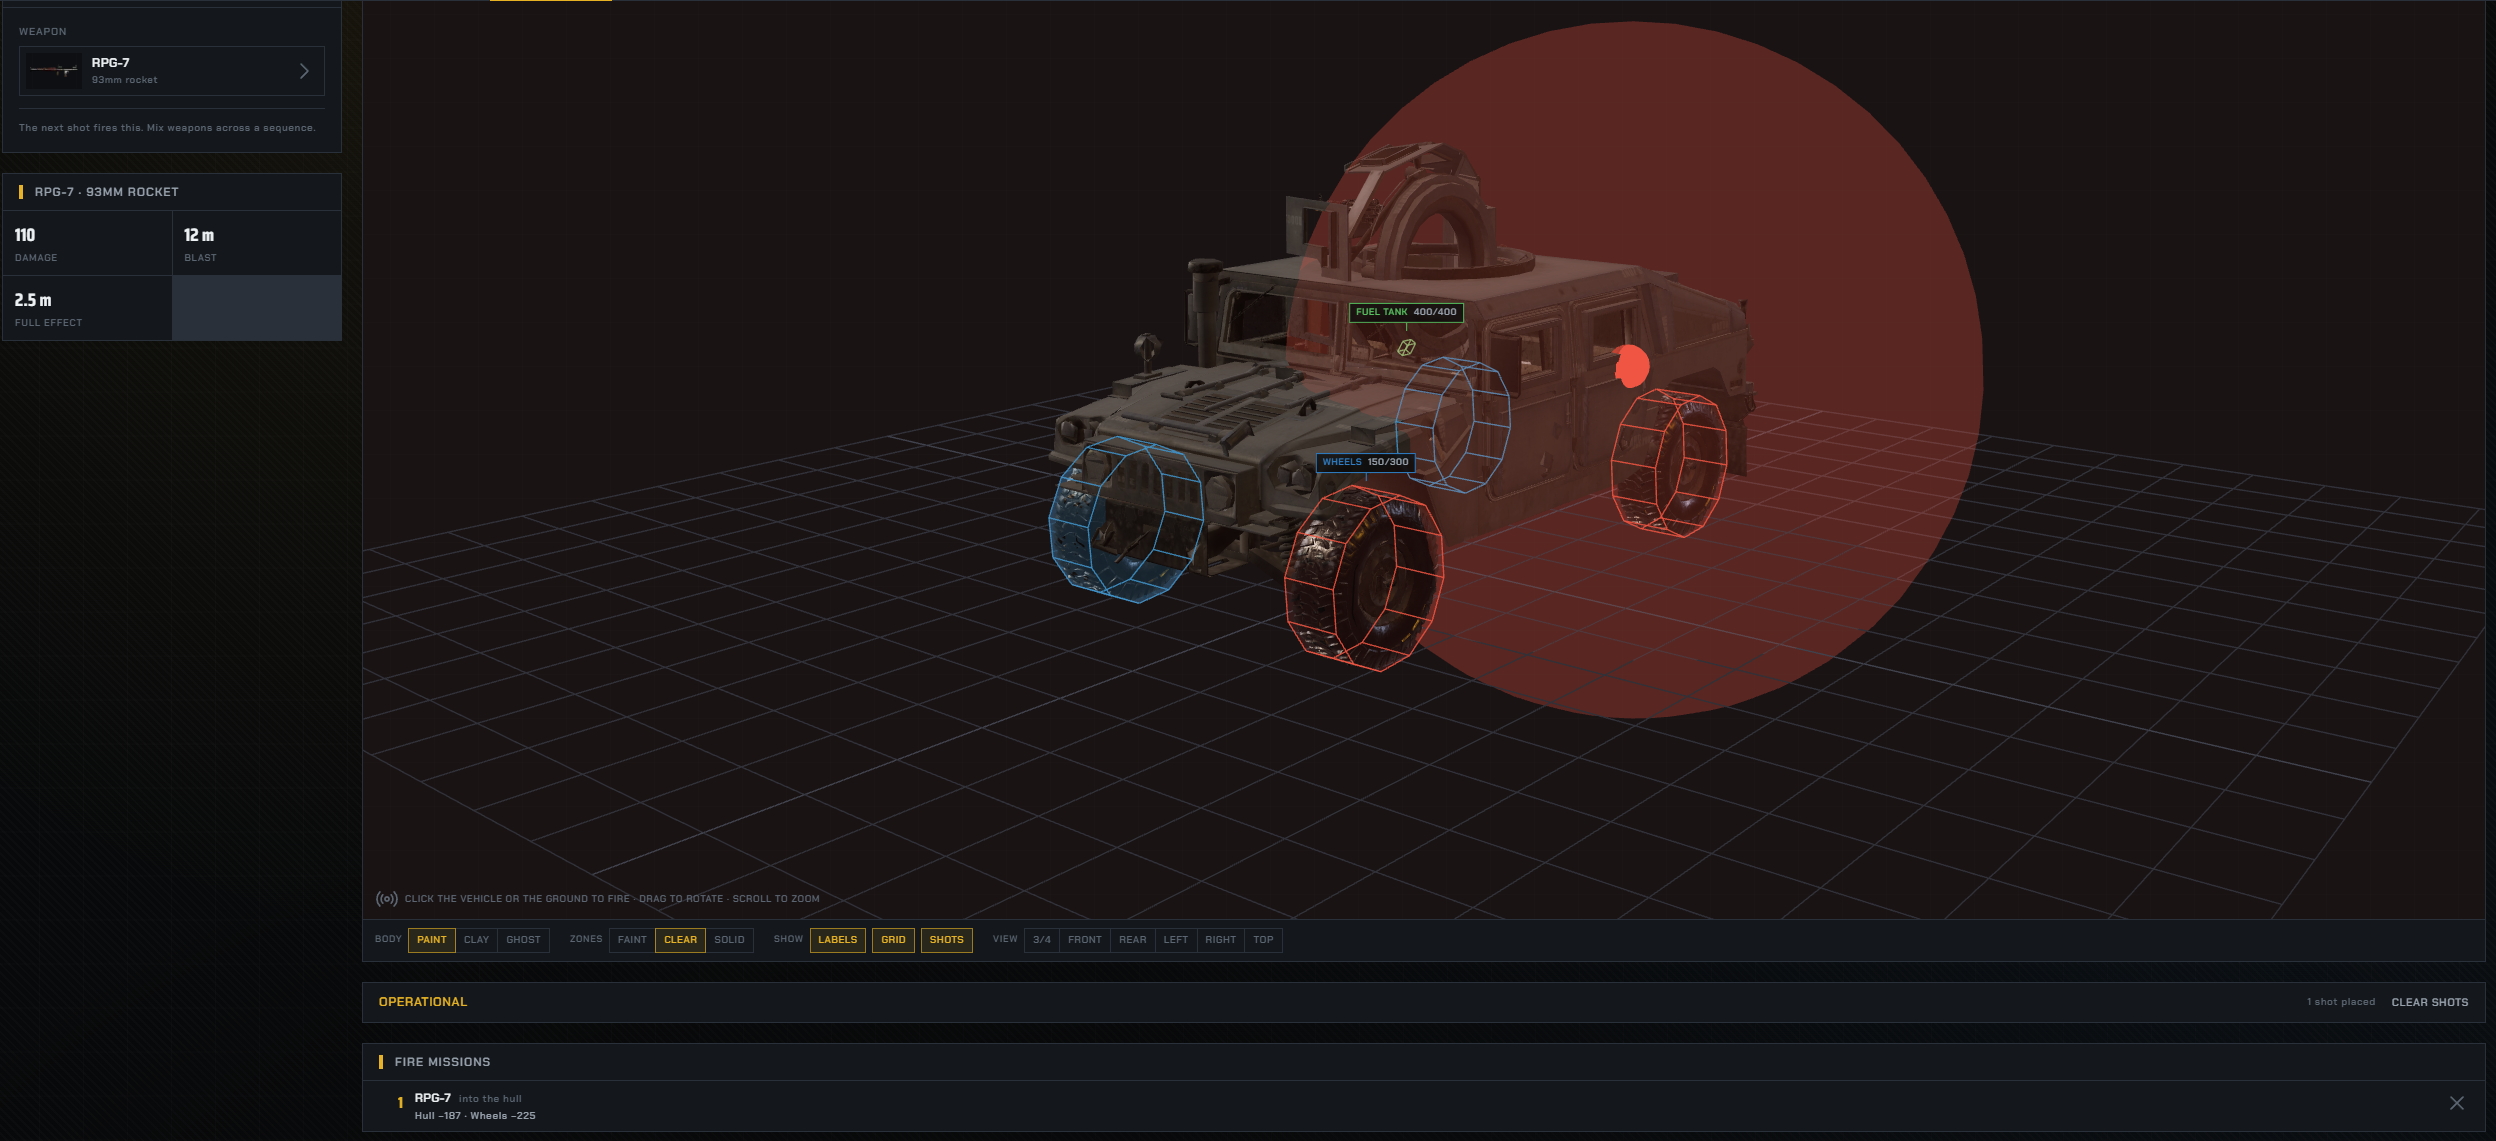
Task: Click the WHEELS 150/300 label
Action: 1365,462
